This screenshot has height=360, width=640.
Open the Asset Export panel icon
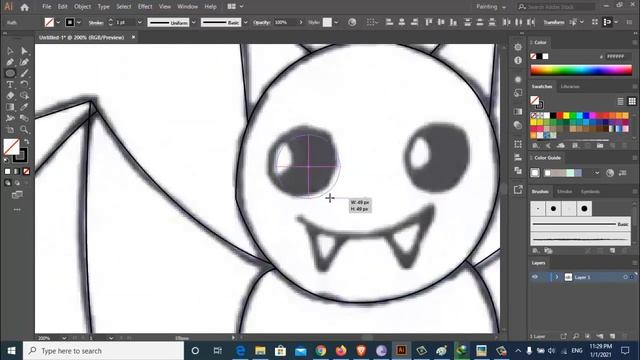(518, 189)
